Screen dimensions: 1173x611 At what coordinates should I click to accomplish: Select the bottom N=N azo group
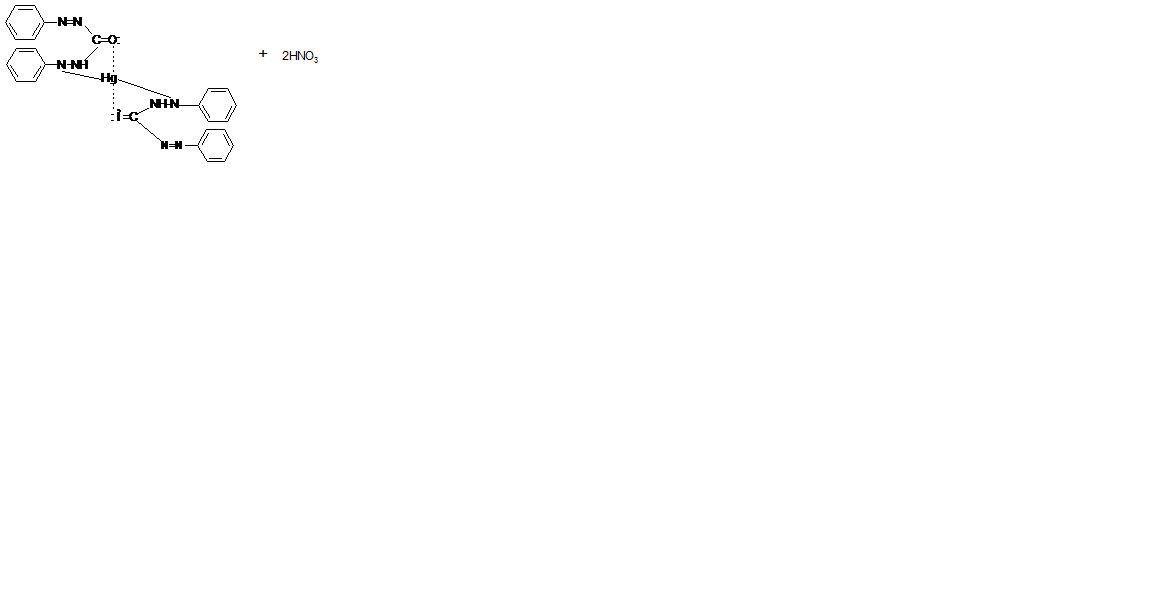[x=171, y=145]
